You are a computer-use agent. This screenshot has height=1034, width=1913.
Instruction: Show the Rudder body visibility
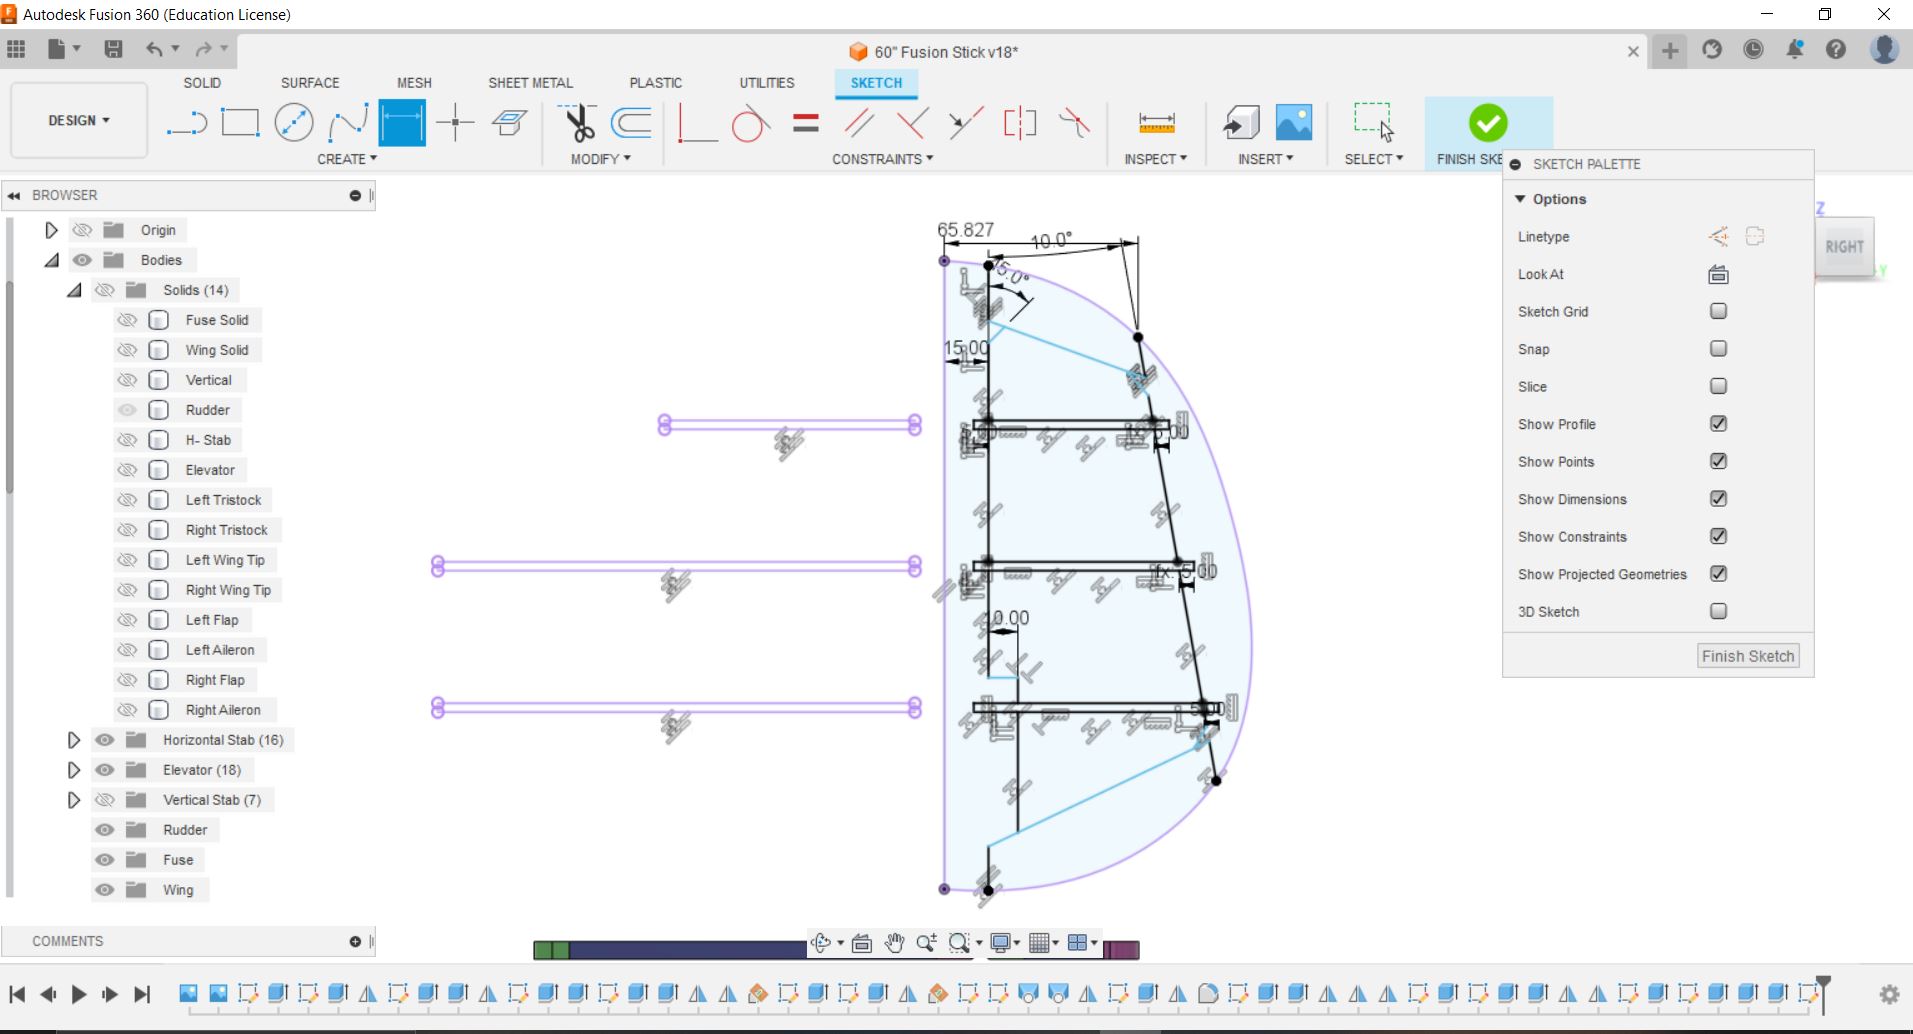(x=127, y=410)
